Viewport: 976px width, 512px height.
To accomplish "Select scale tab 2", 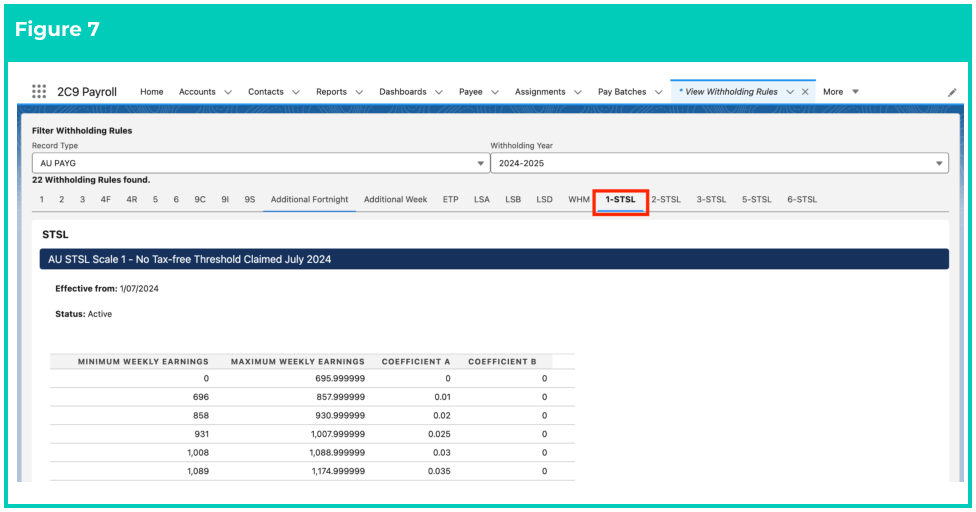I will point(62,200).
